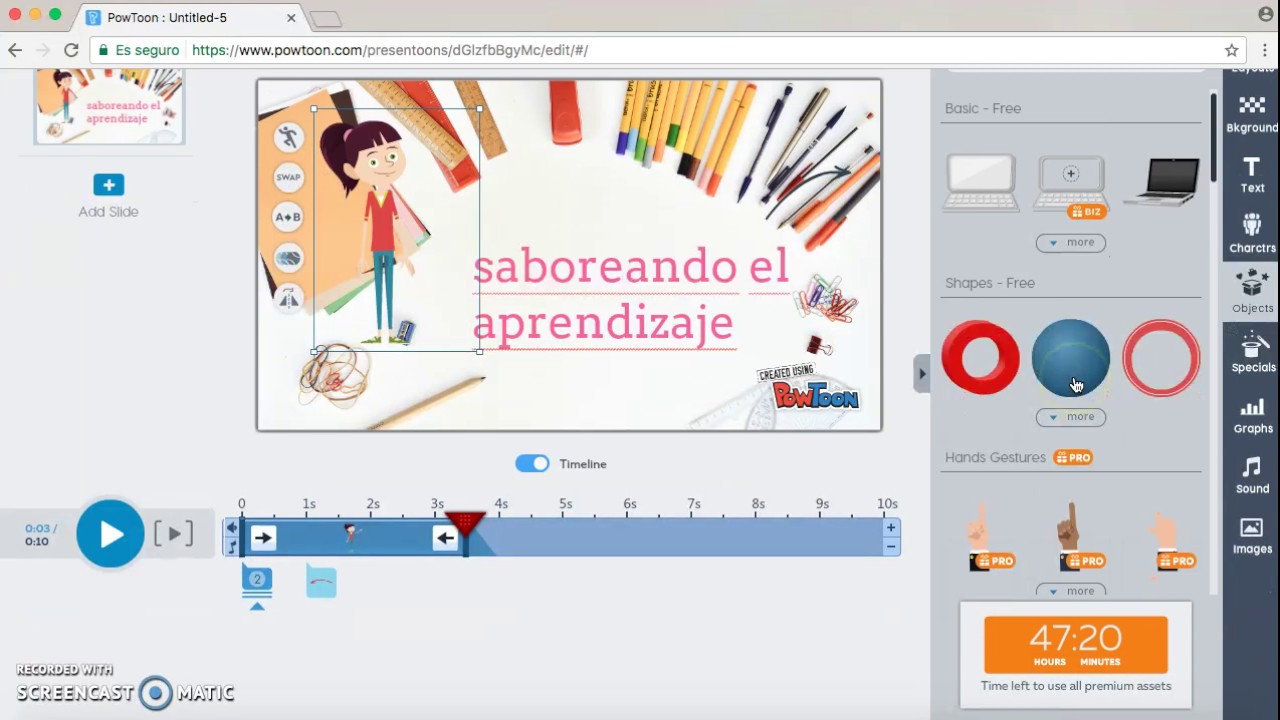The height and width of the screenshot is (720, 1280).
Task: Select the 'saboreando el aprendizaje' title text
Action: tap(630, 295)
